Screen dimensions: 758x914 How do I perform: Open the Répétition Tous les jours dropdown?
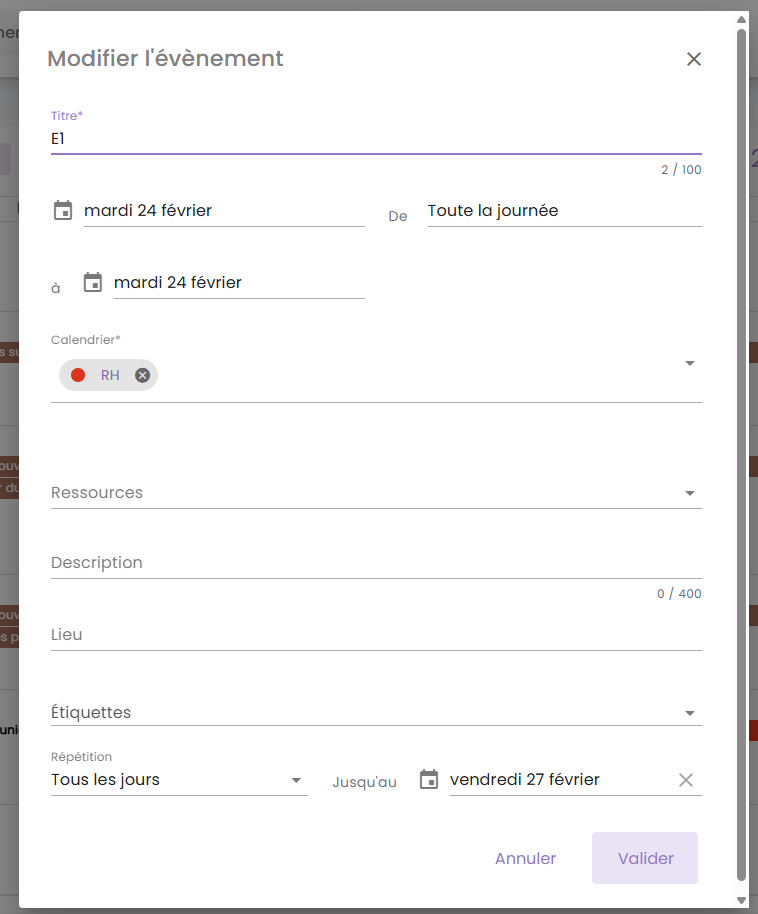[296, 780]
